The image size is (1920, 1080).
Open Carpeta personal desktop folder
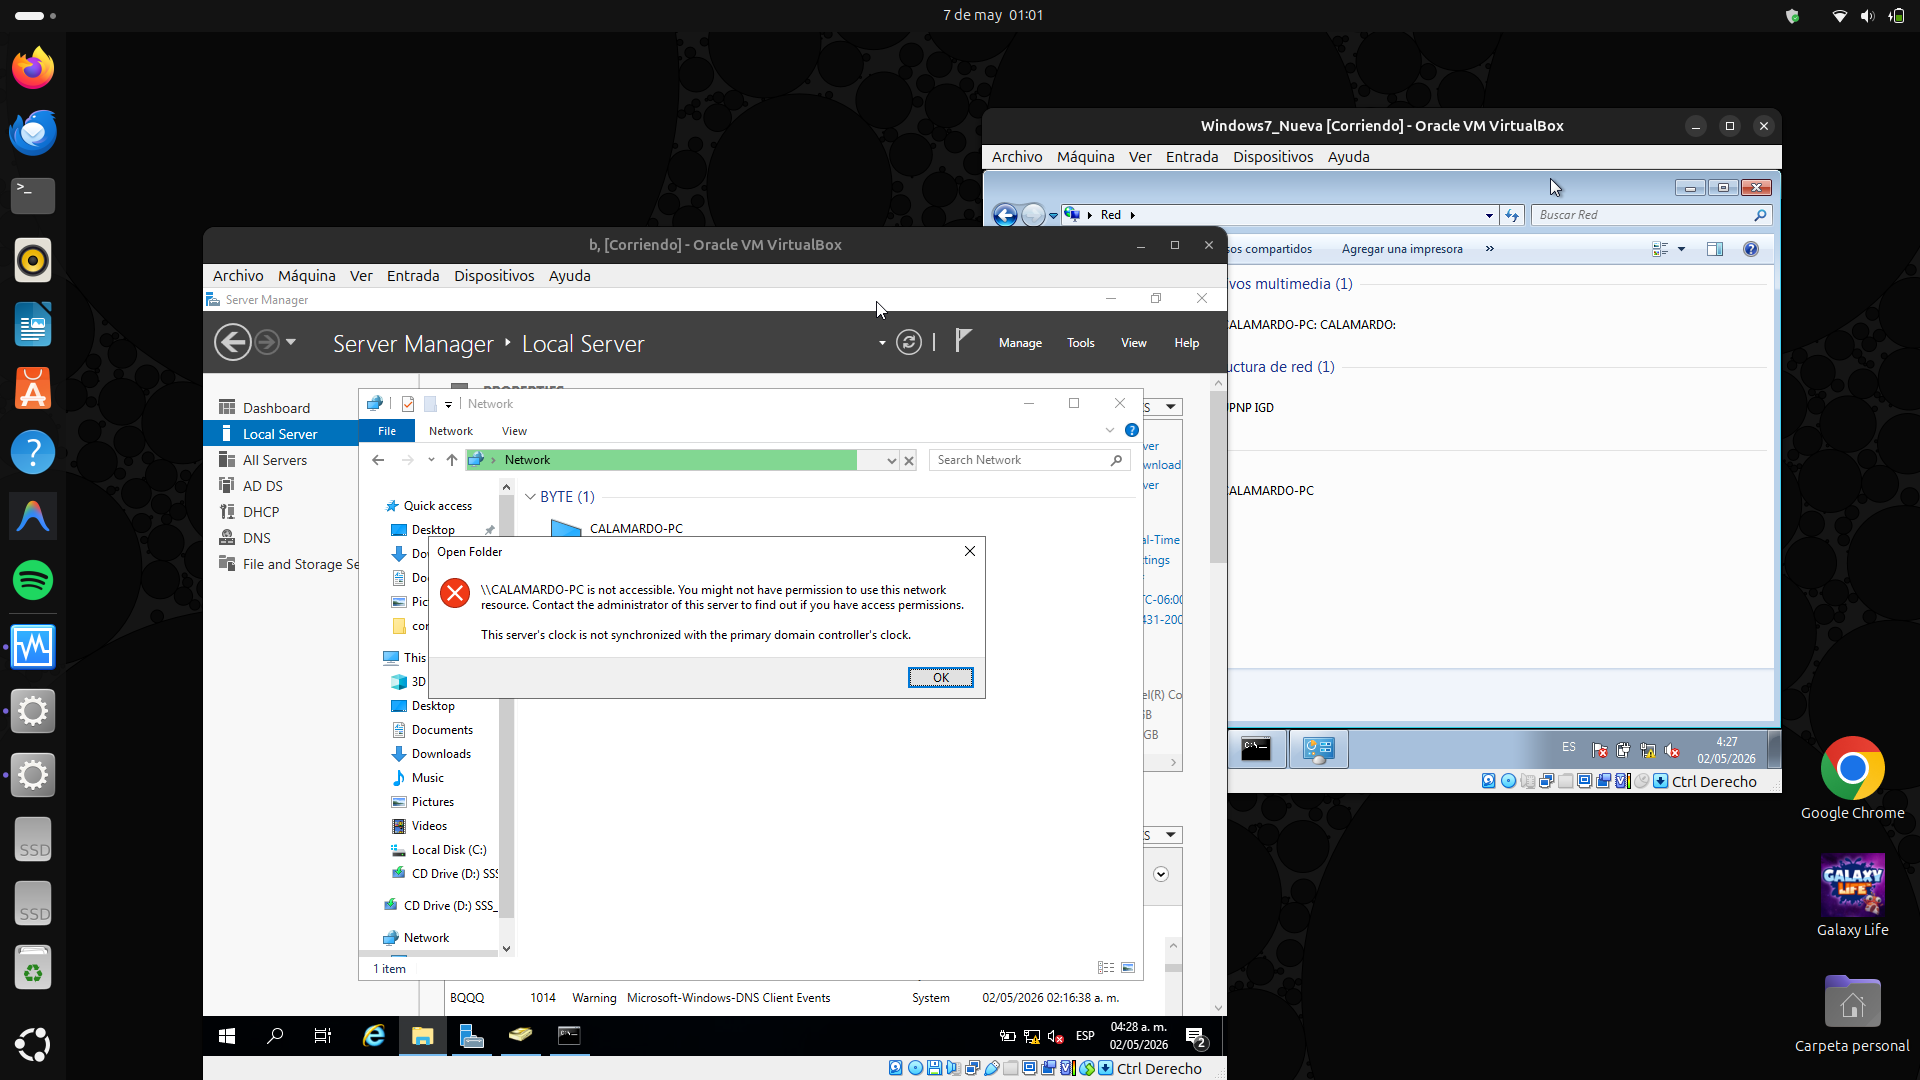[1852, 1012]
